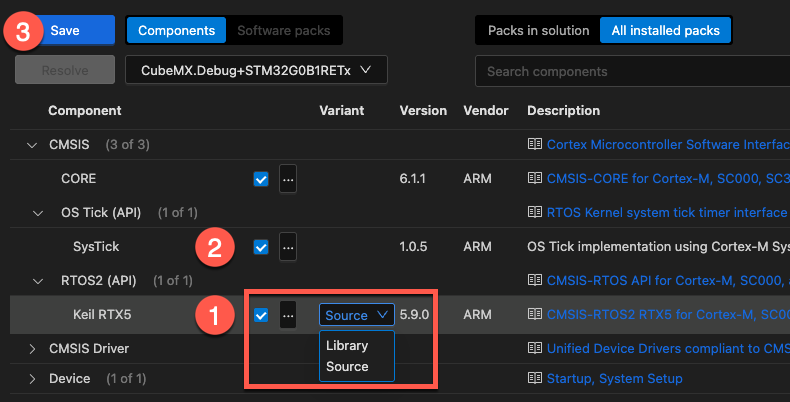Open the book icon beside CMSIS-RTOS2 RTX5 description

[535, 315]
